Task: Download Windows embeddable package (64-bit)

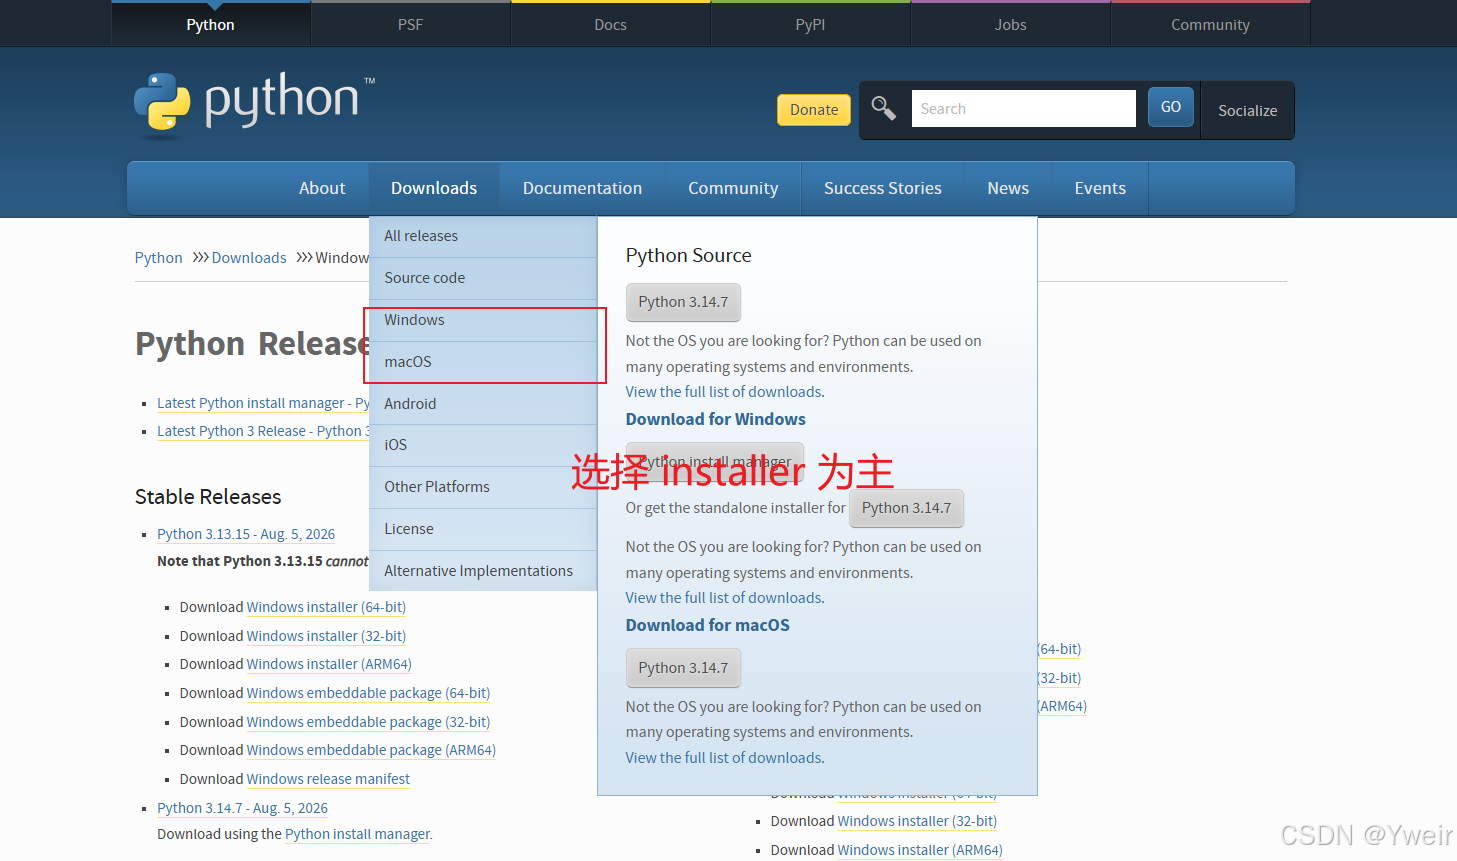Action: (x=368, y=693)
